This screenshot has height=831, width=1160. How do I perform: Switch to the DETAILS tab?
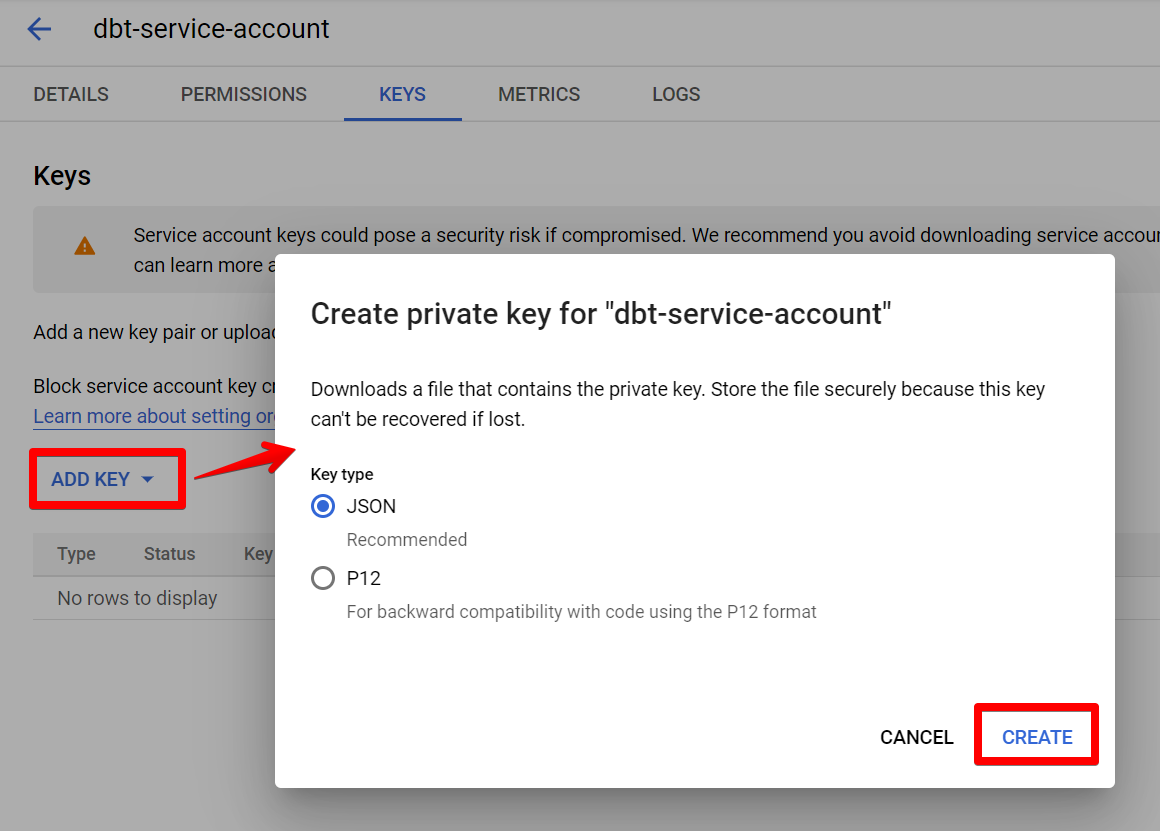point(71,95)
